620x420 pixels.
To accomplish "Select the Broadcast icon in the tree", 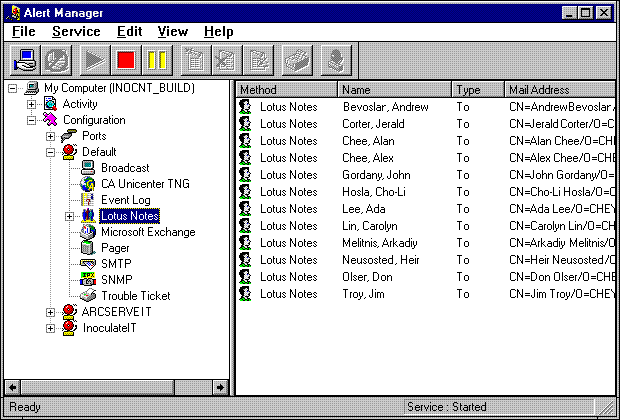I will pyautogui.click(x=88, y=168).
